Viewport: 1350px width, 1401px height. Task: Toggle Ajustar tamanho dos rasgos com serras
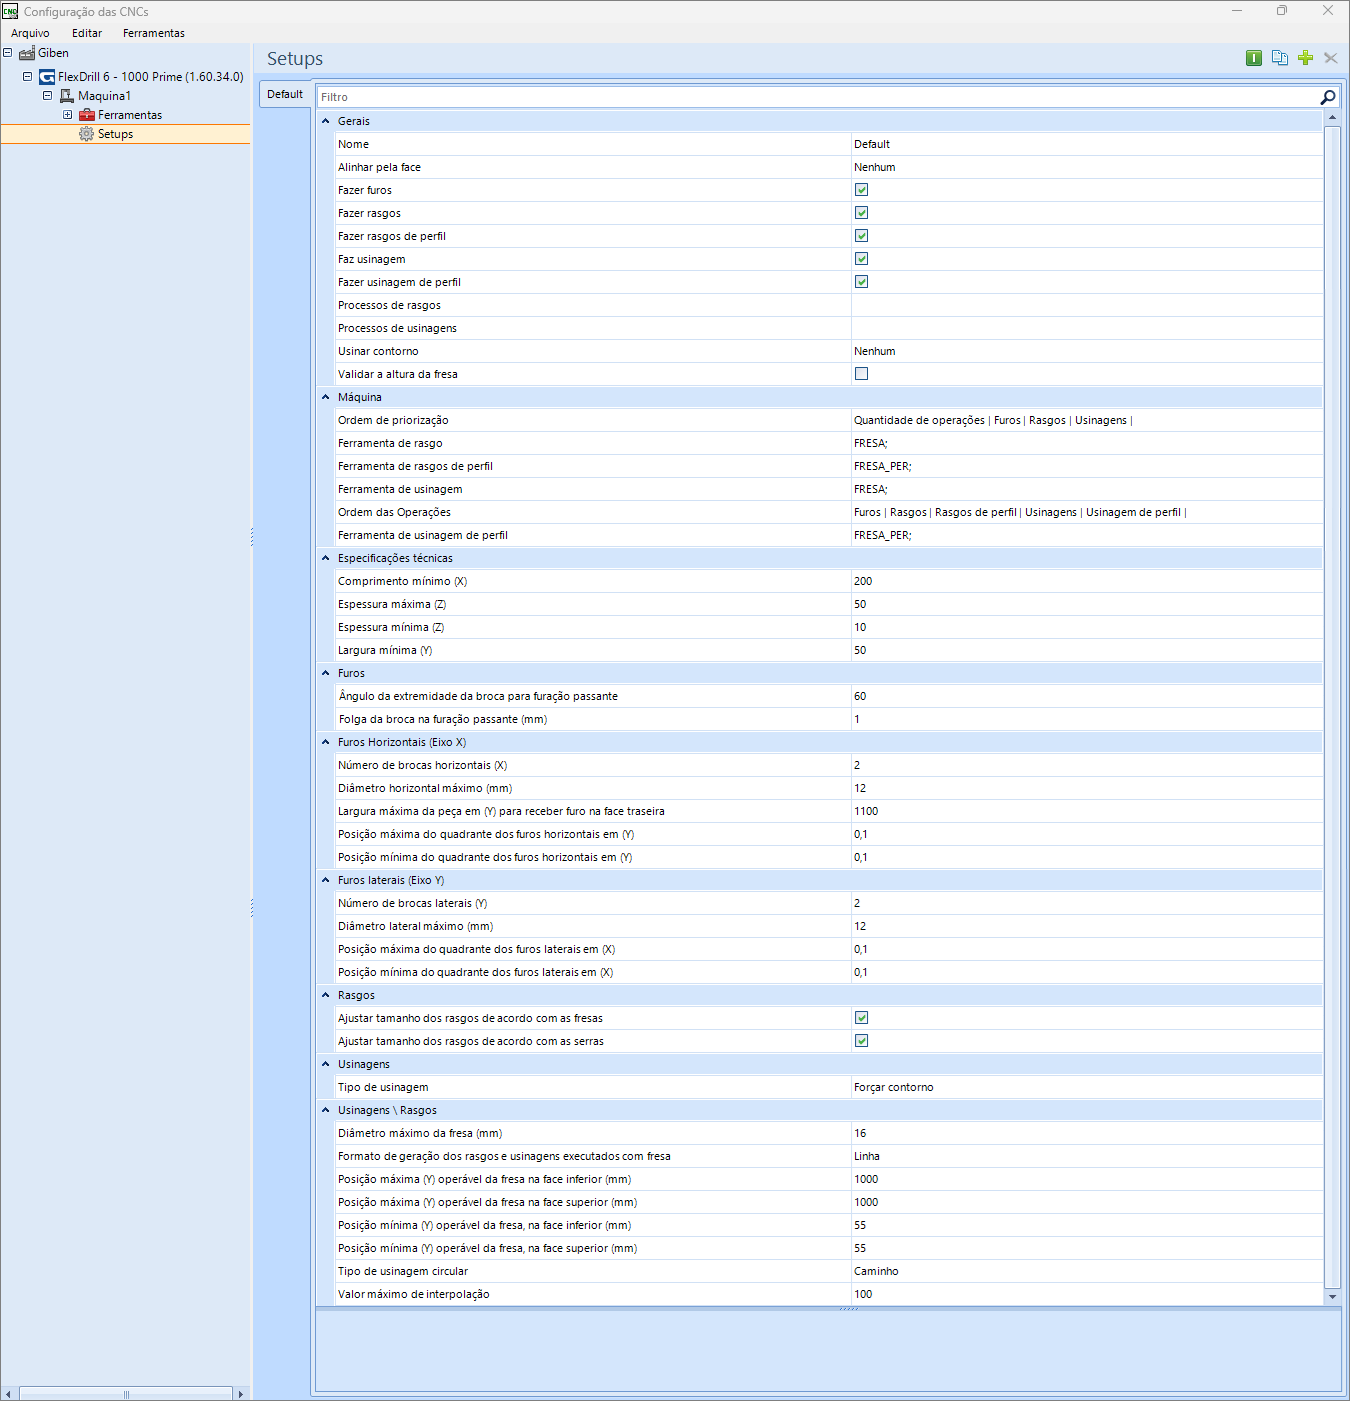(x=861, y=1041)
